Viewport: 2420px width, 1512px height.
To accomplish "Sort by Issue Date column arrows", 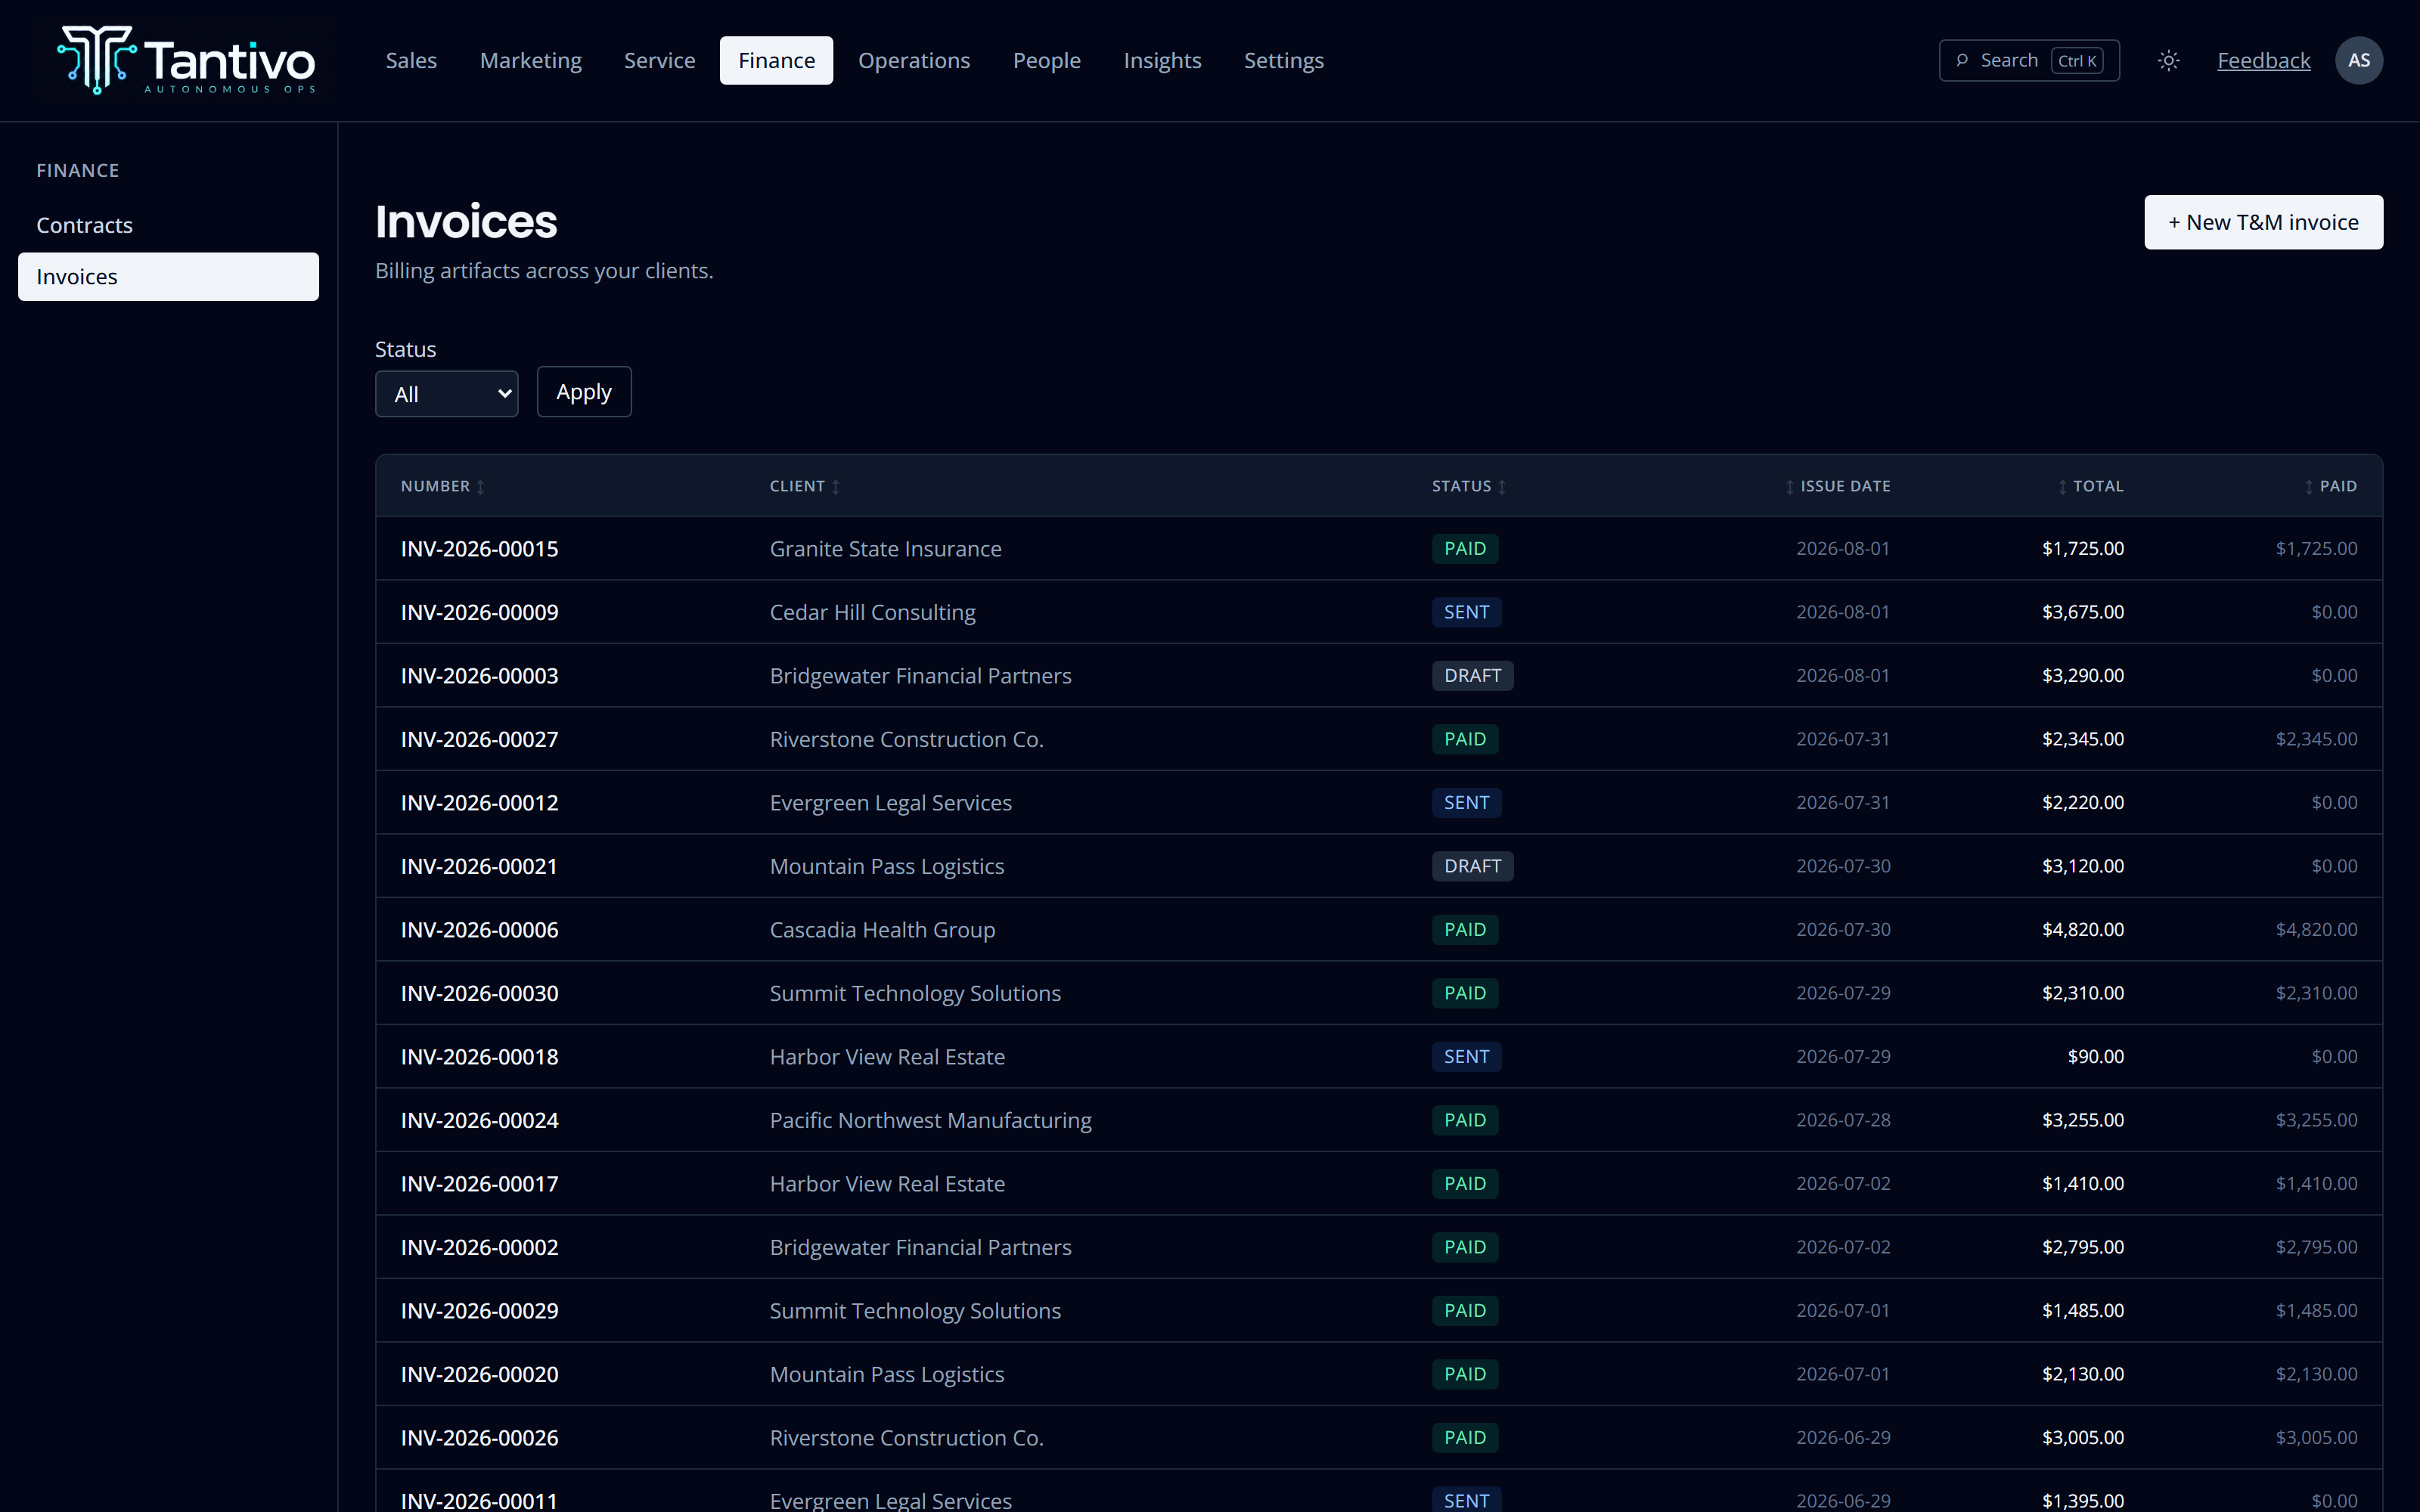I will [x=1789, y=487].
